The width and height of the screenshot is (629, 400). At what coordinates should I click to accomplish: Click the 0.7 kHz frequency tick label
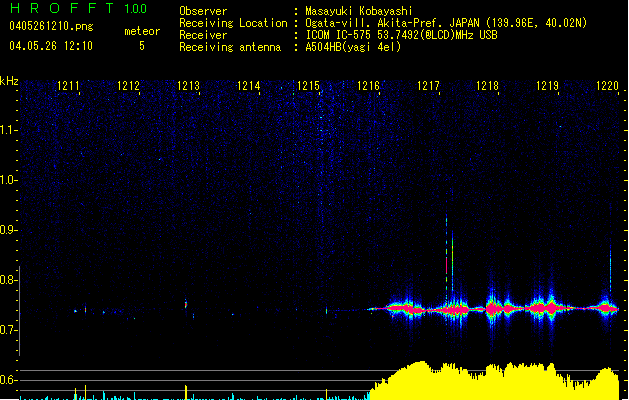(x=7, y=330)
